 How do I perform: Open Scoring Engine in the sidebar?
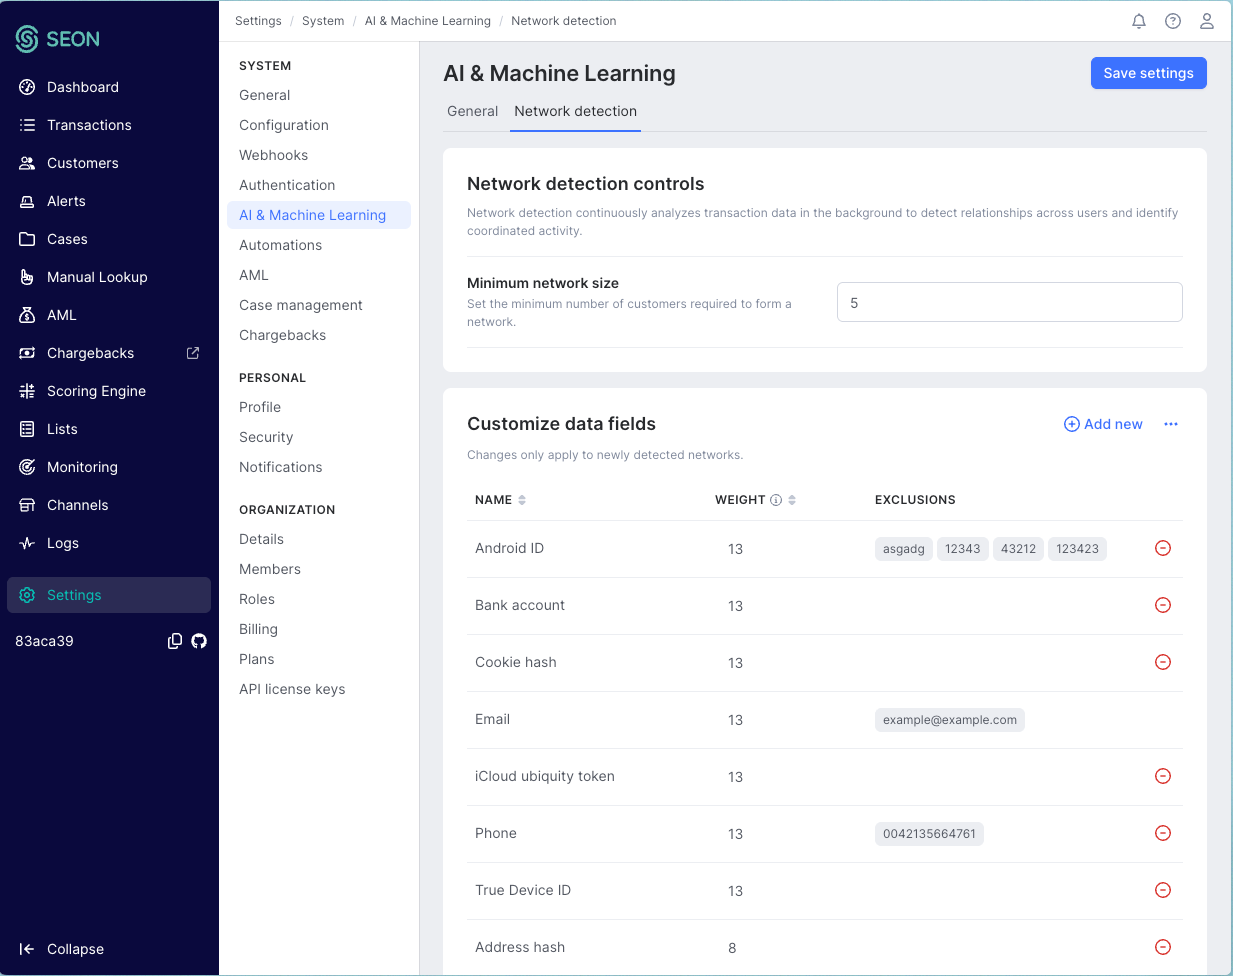point(96,391)
